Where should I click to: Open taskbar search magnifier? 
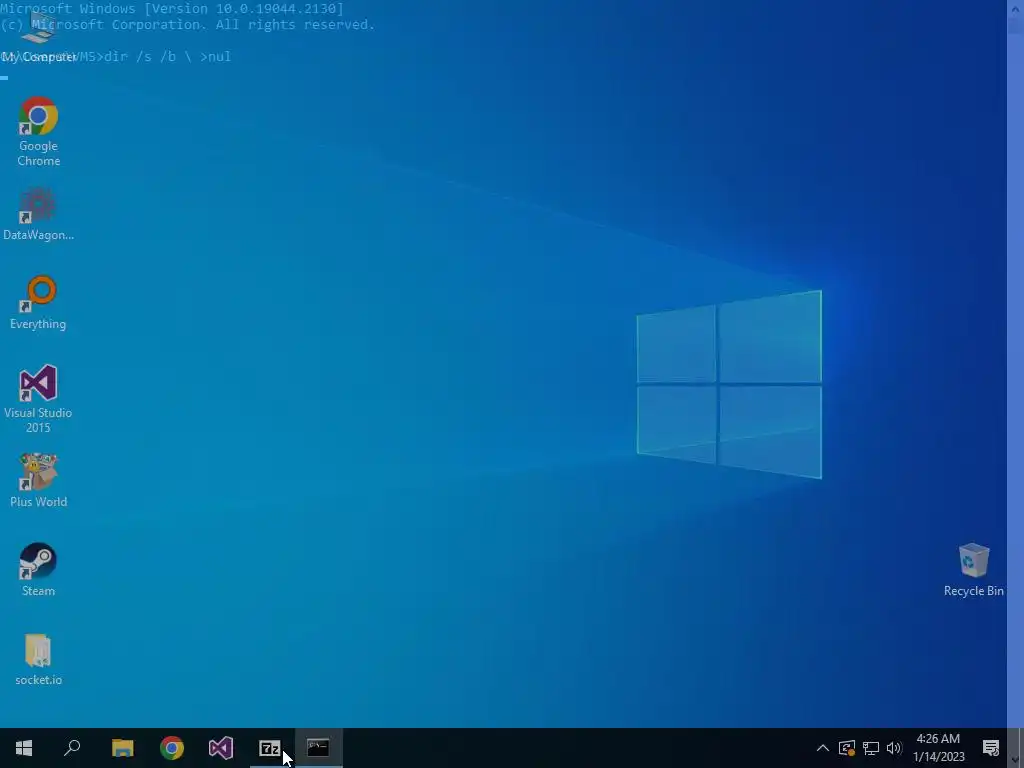(x=72, y=748)
